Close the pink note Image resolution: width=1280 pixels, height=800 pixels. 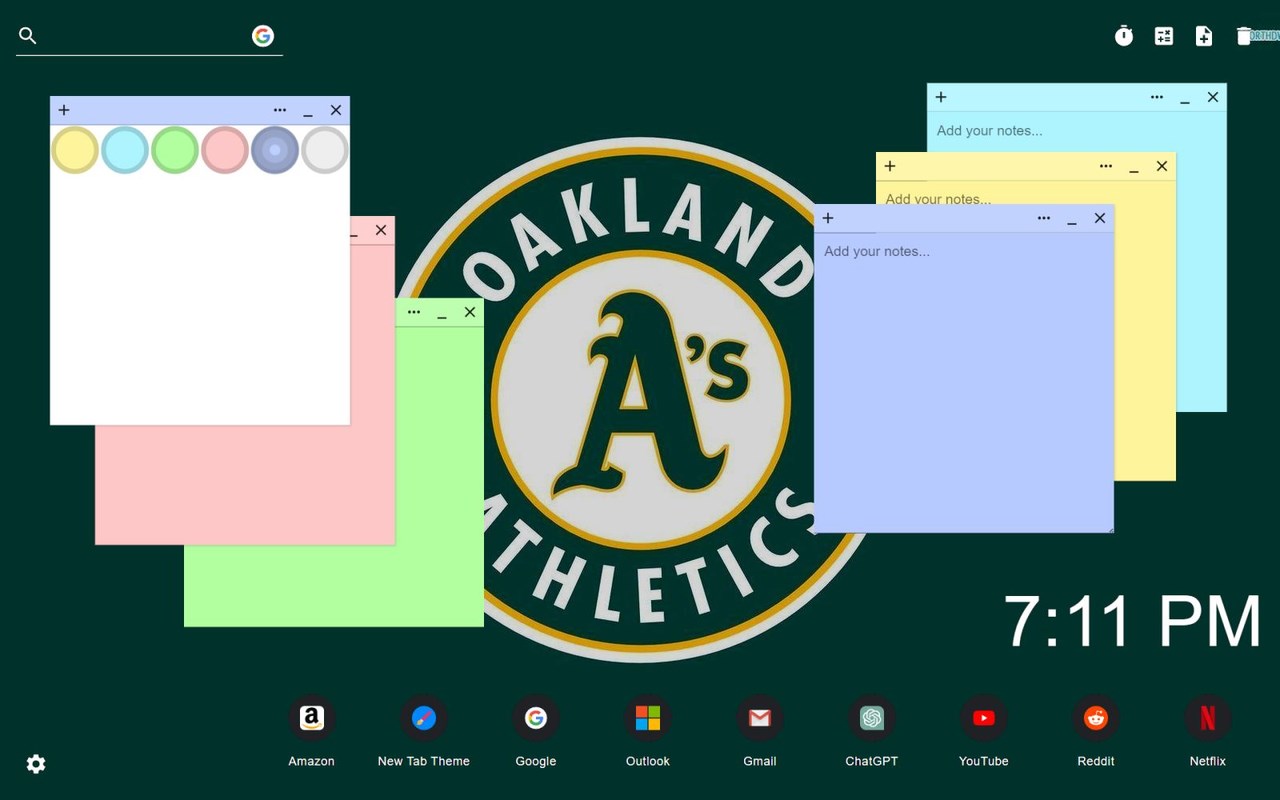[x=381, y=230]
